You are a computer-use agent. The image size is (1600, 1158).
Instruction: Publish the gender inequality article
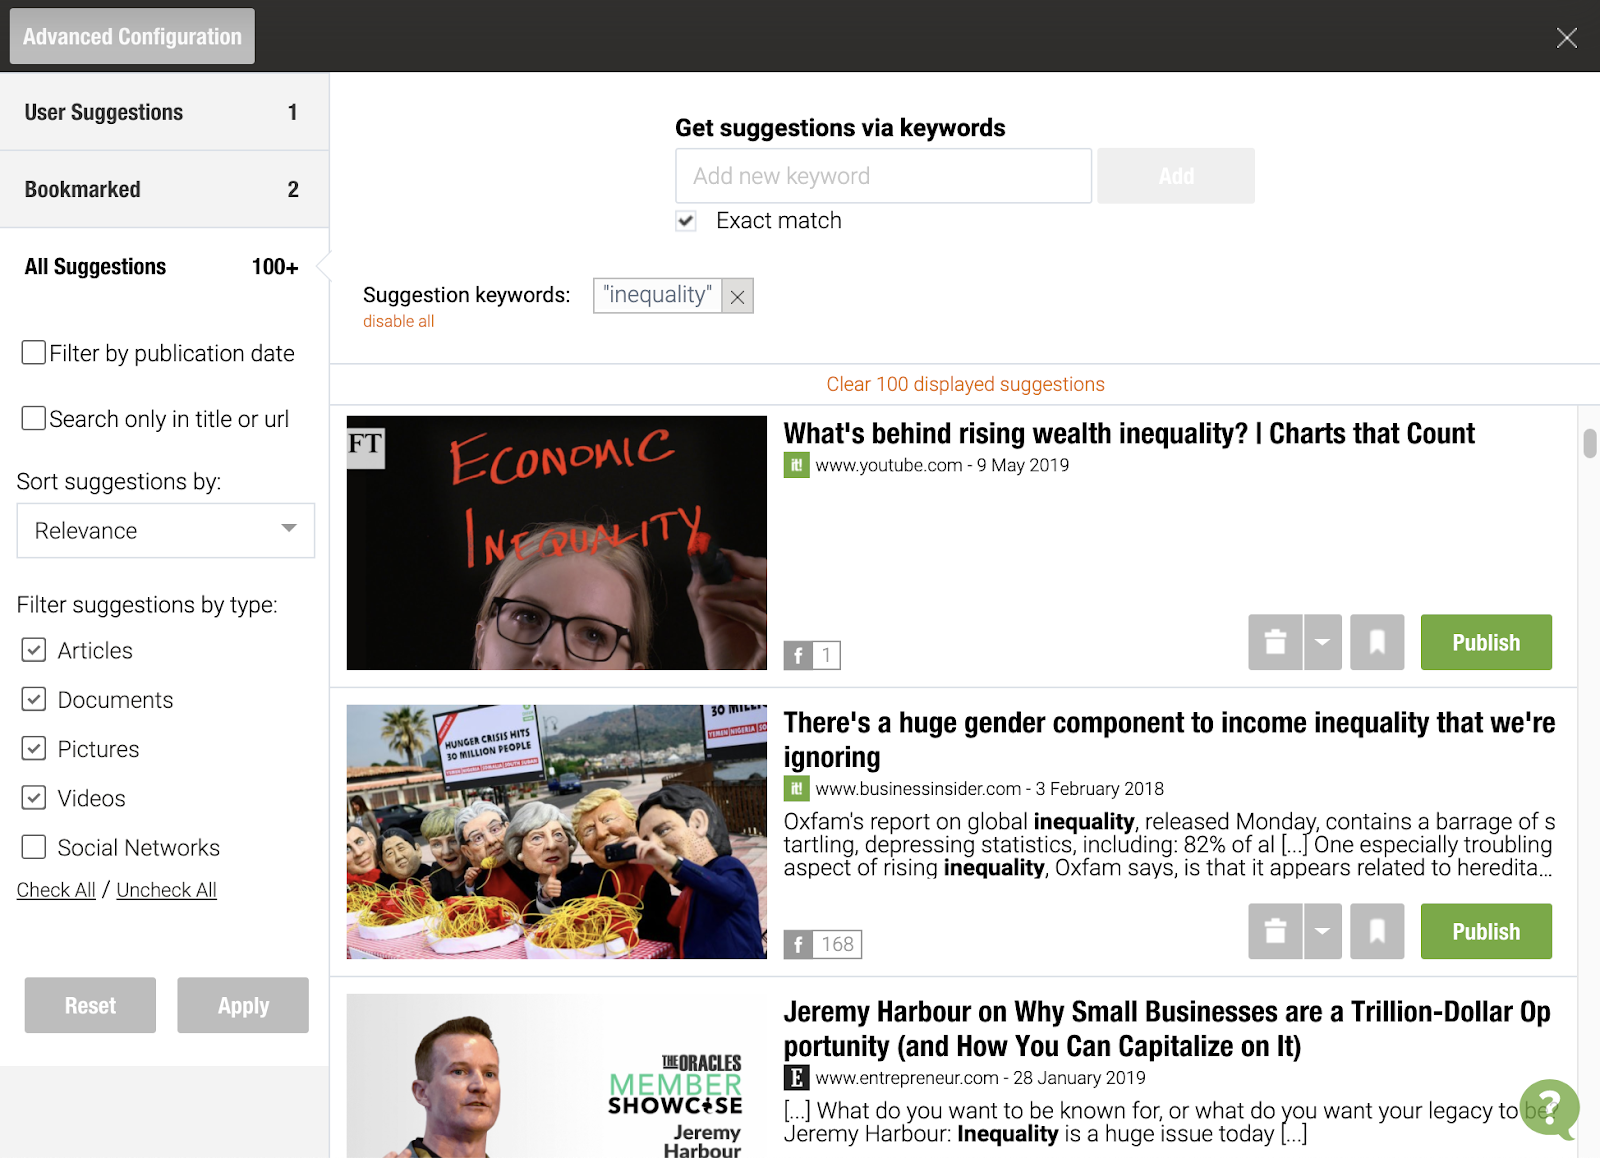coord(1486,931)
